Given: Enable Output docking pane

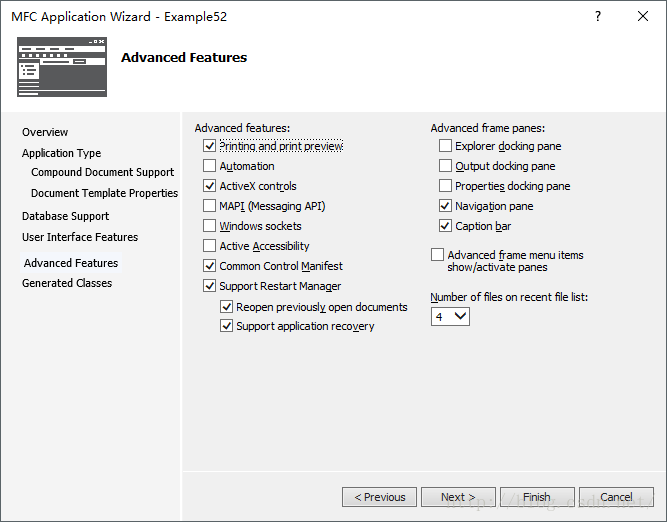Looking at the screenshot, I should click(x=445, y=165).
